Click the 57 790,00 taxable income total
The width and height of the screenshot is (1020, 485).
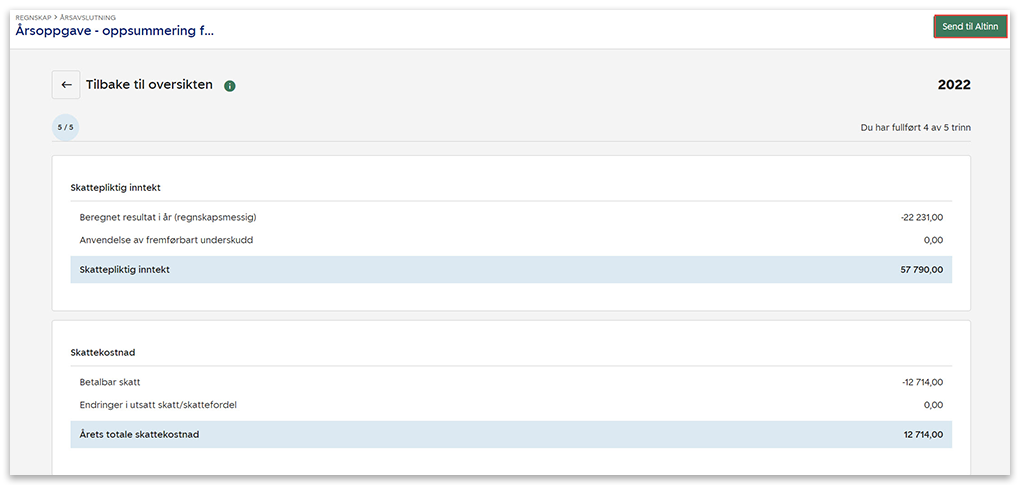point(923,269)
